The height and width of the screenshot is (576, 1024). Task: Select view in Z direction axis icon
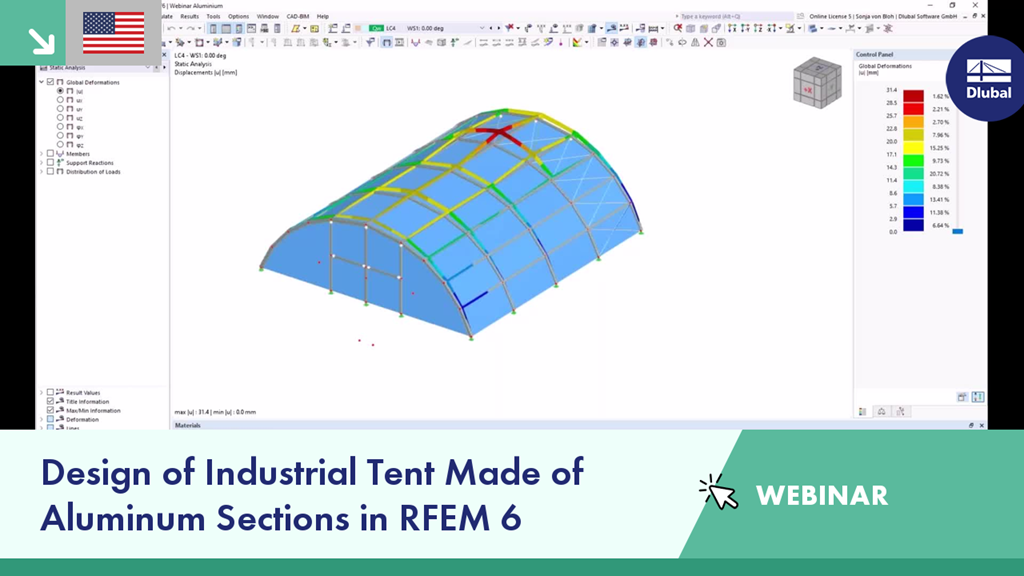click(x=758, y=28)
